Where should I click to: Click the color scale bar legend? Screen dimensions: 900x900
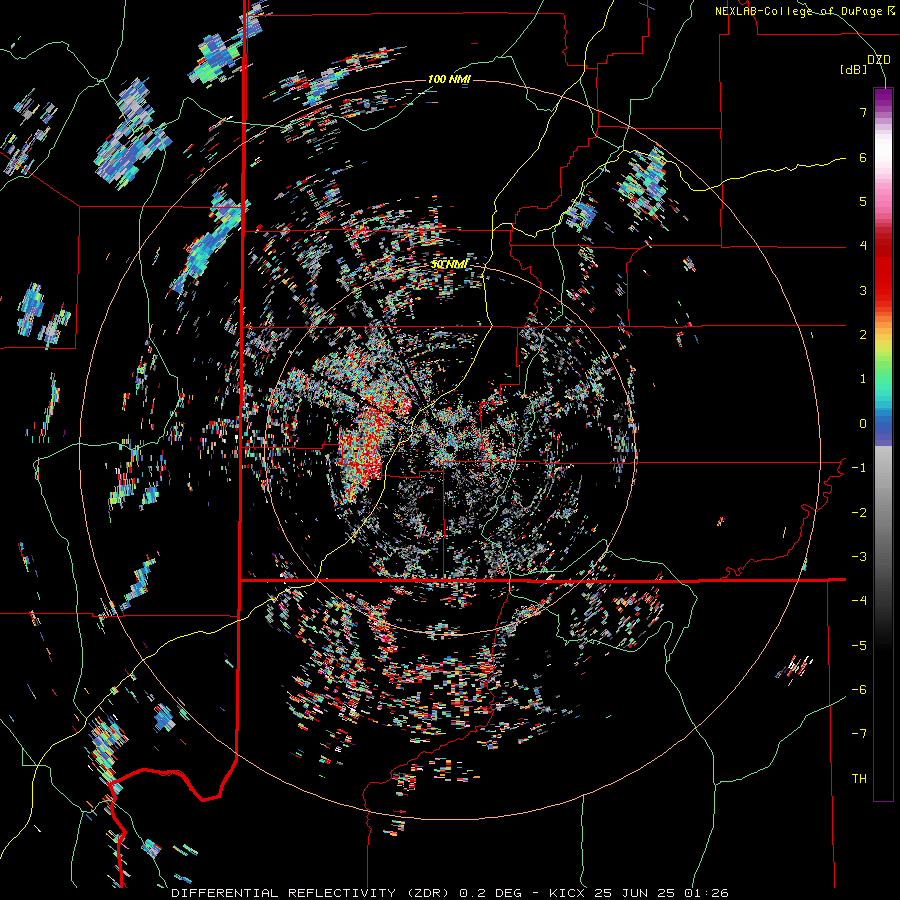(883, 444)
